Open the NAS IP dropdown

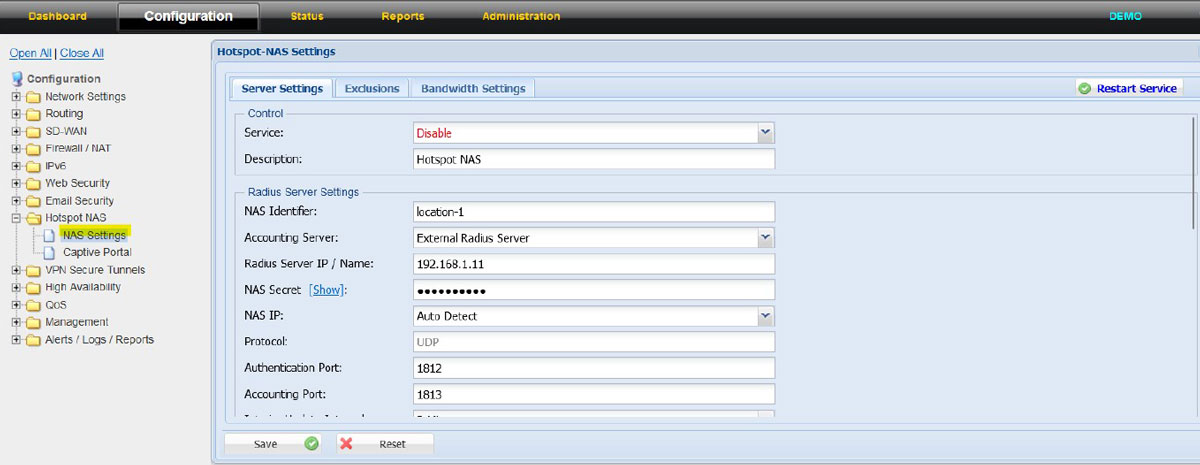coord(765,316)
